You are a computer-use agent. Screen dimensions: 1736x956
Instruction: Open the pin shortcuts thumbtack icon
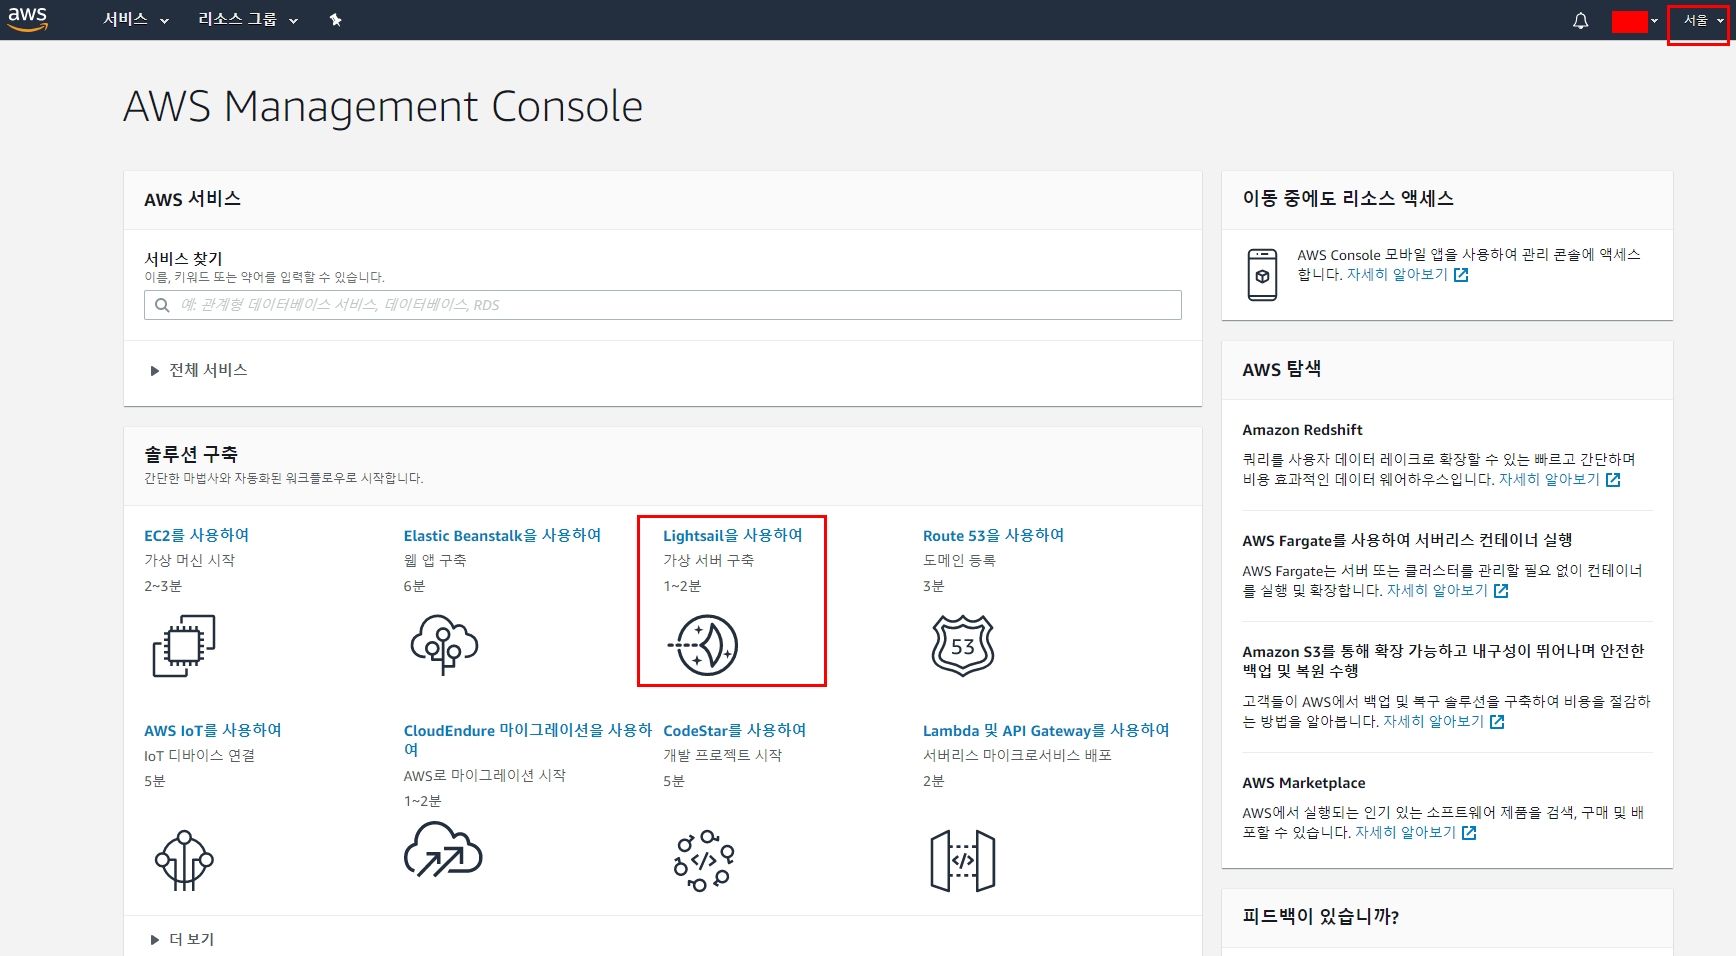click(x=336, y=20)
